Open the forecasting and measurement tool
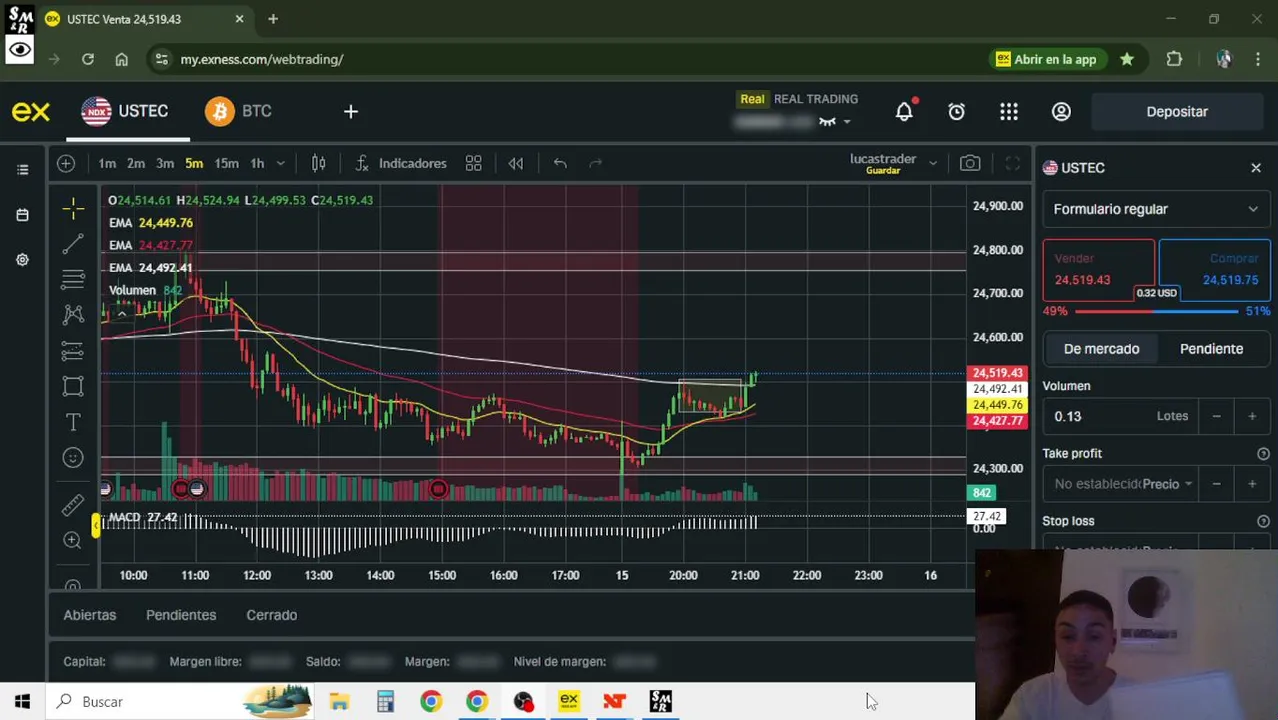 tap(73, 351)
